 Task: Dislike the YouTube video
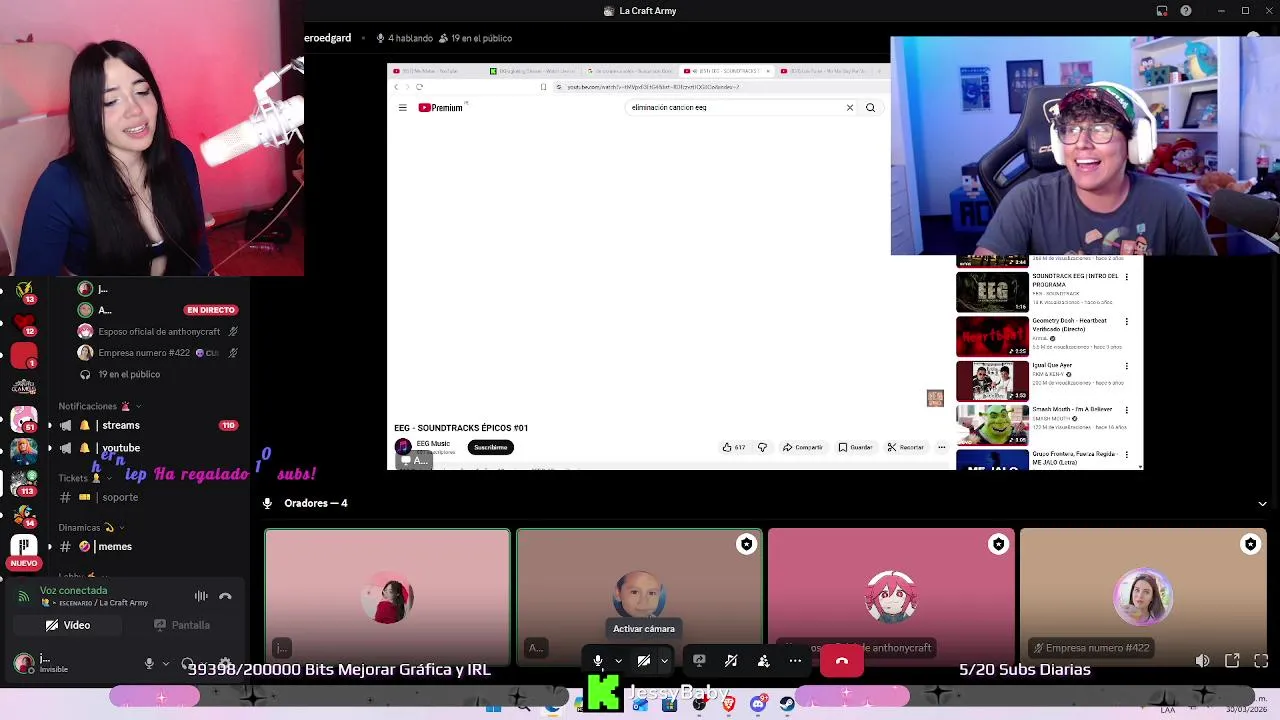click(x=762, y=447)
